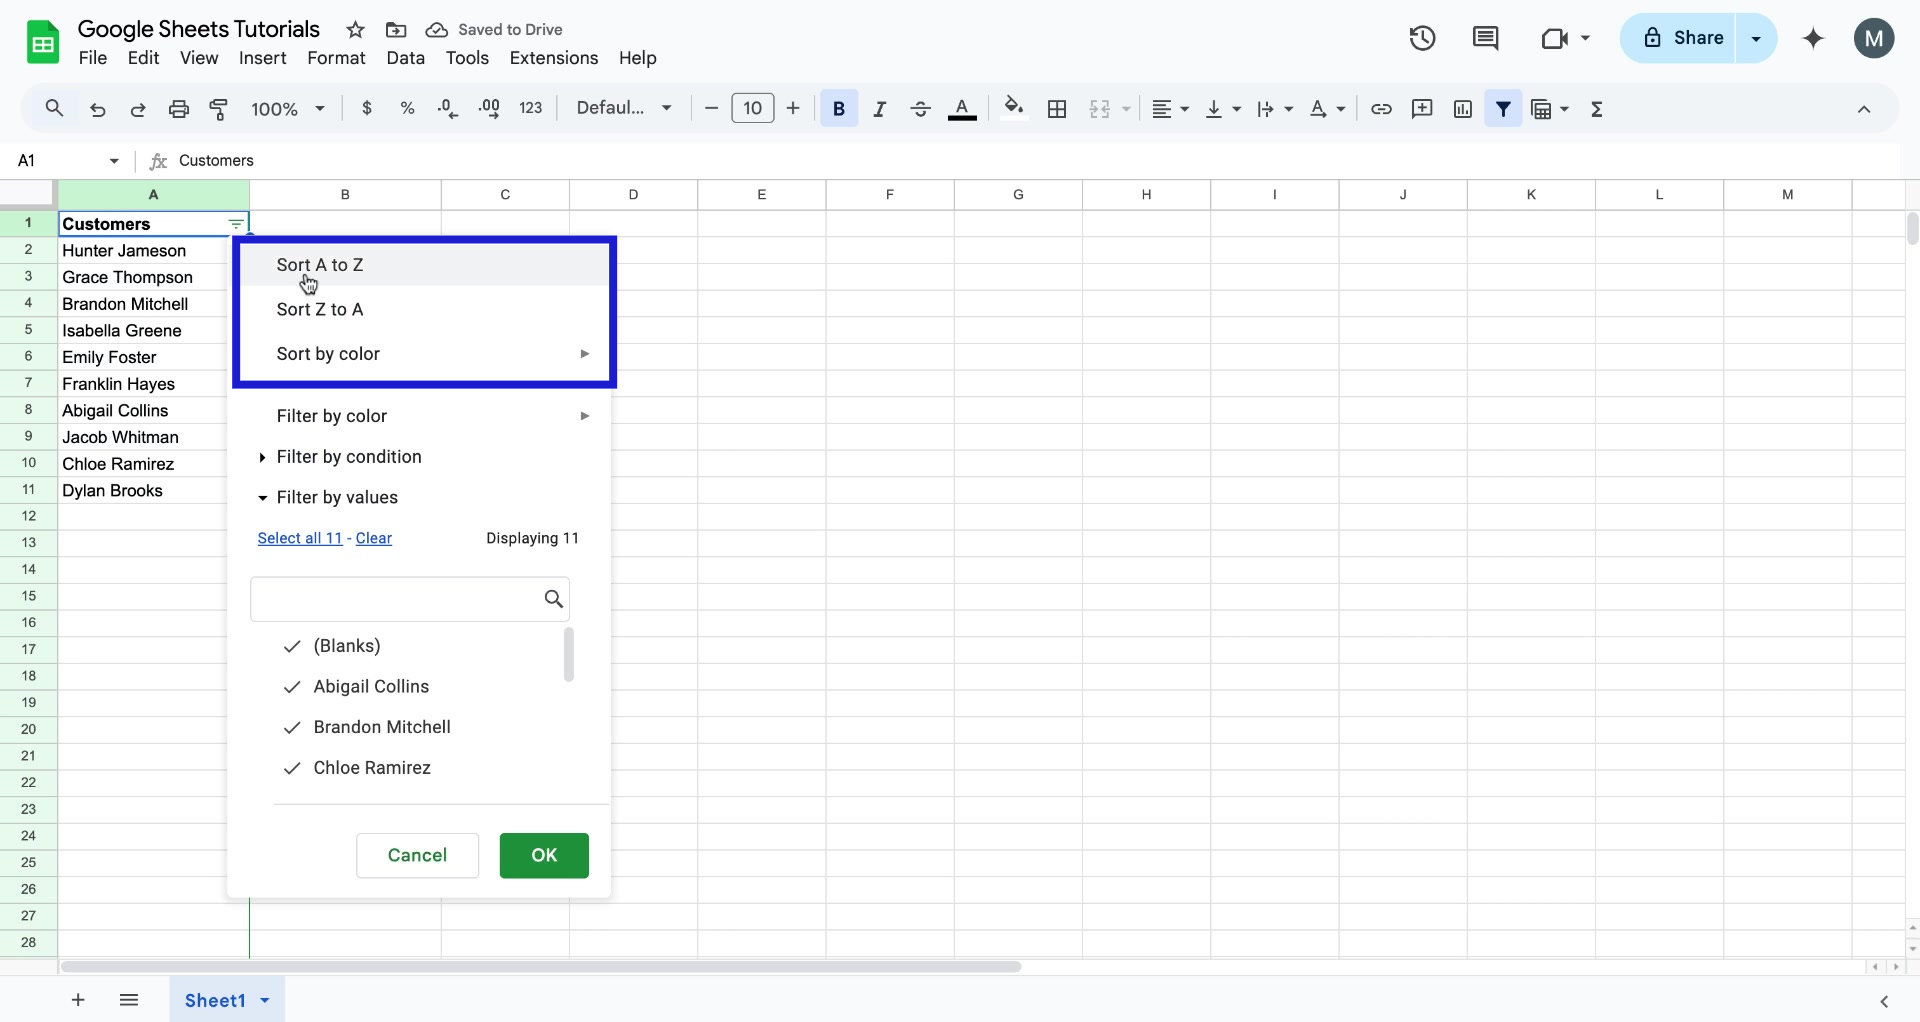Apply italic formatting
The width and height of the screenshot is (1920, 1022).
(x=879, y=109)
